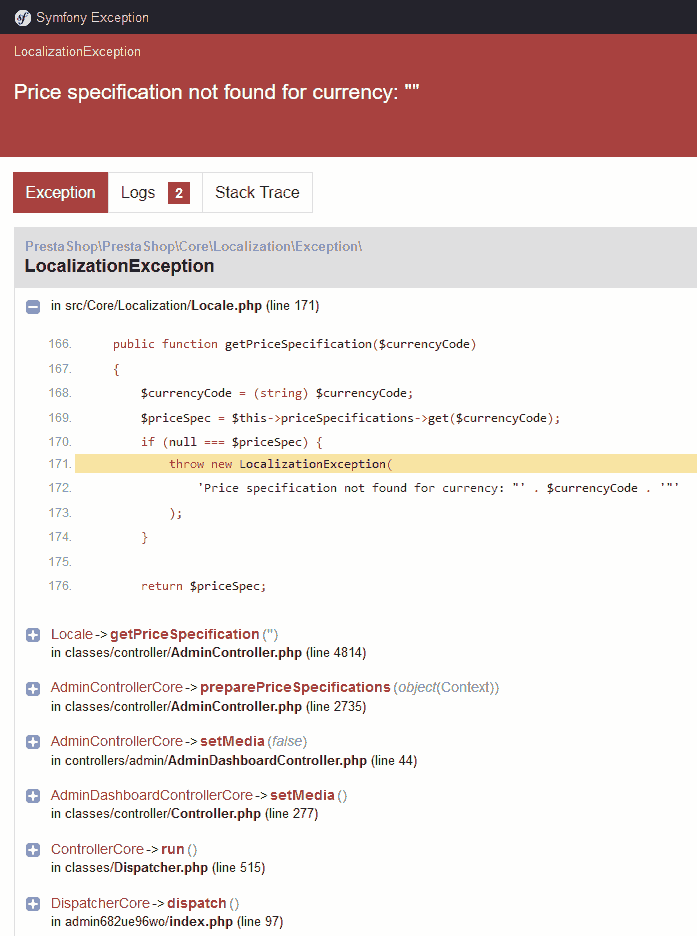Image resolution: width=697 pixels, height=936 pixels.
Task: Click code line 172 error message string
Action: coord(438,488)
